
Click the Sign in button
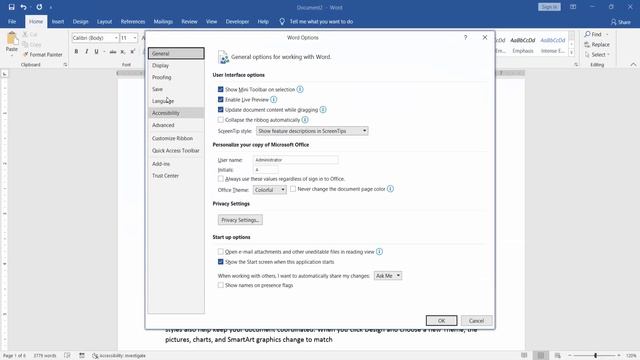click(x=549, y=7)
